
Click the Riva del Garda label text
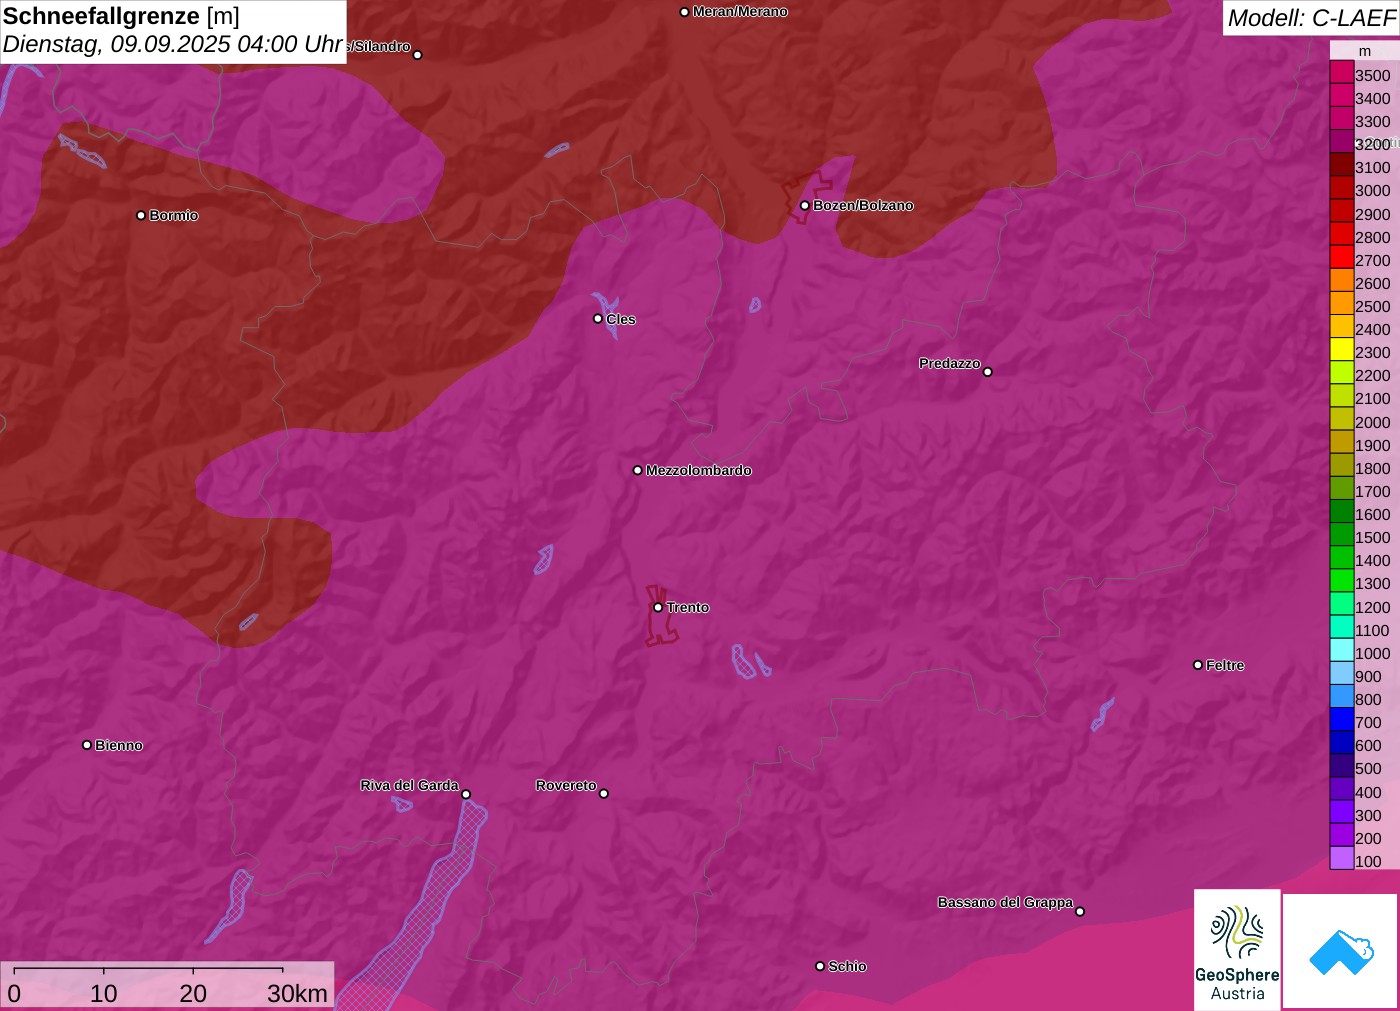coord(410,785)
